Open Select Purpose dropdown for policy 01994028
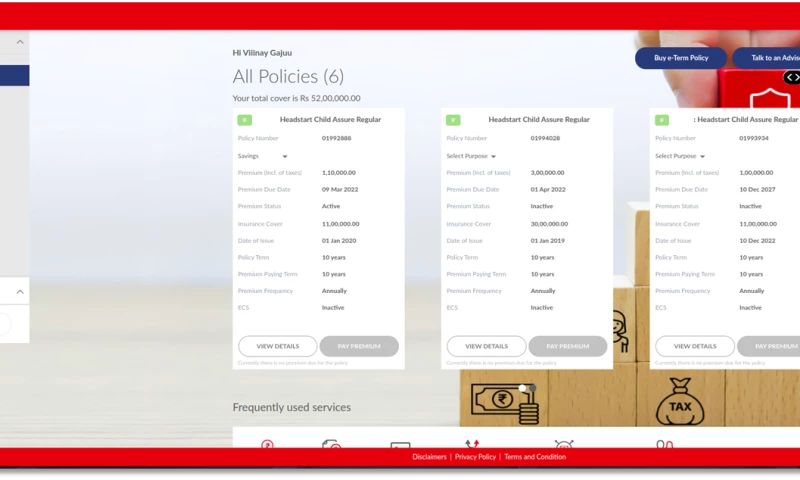 pyautogui.click(x=471, y=156)
